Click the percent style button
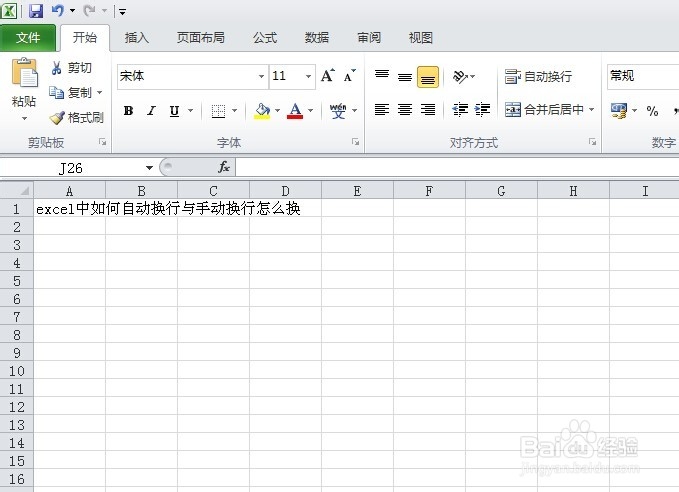 pos(652,111)
